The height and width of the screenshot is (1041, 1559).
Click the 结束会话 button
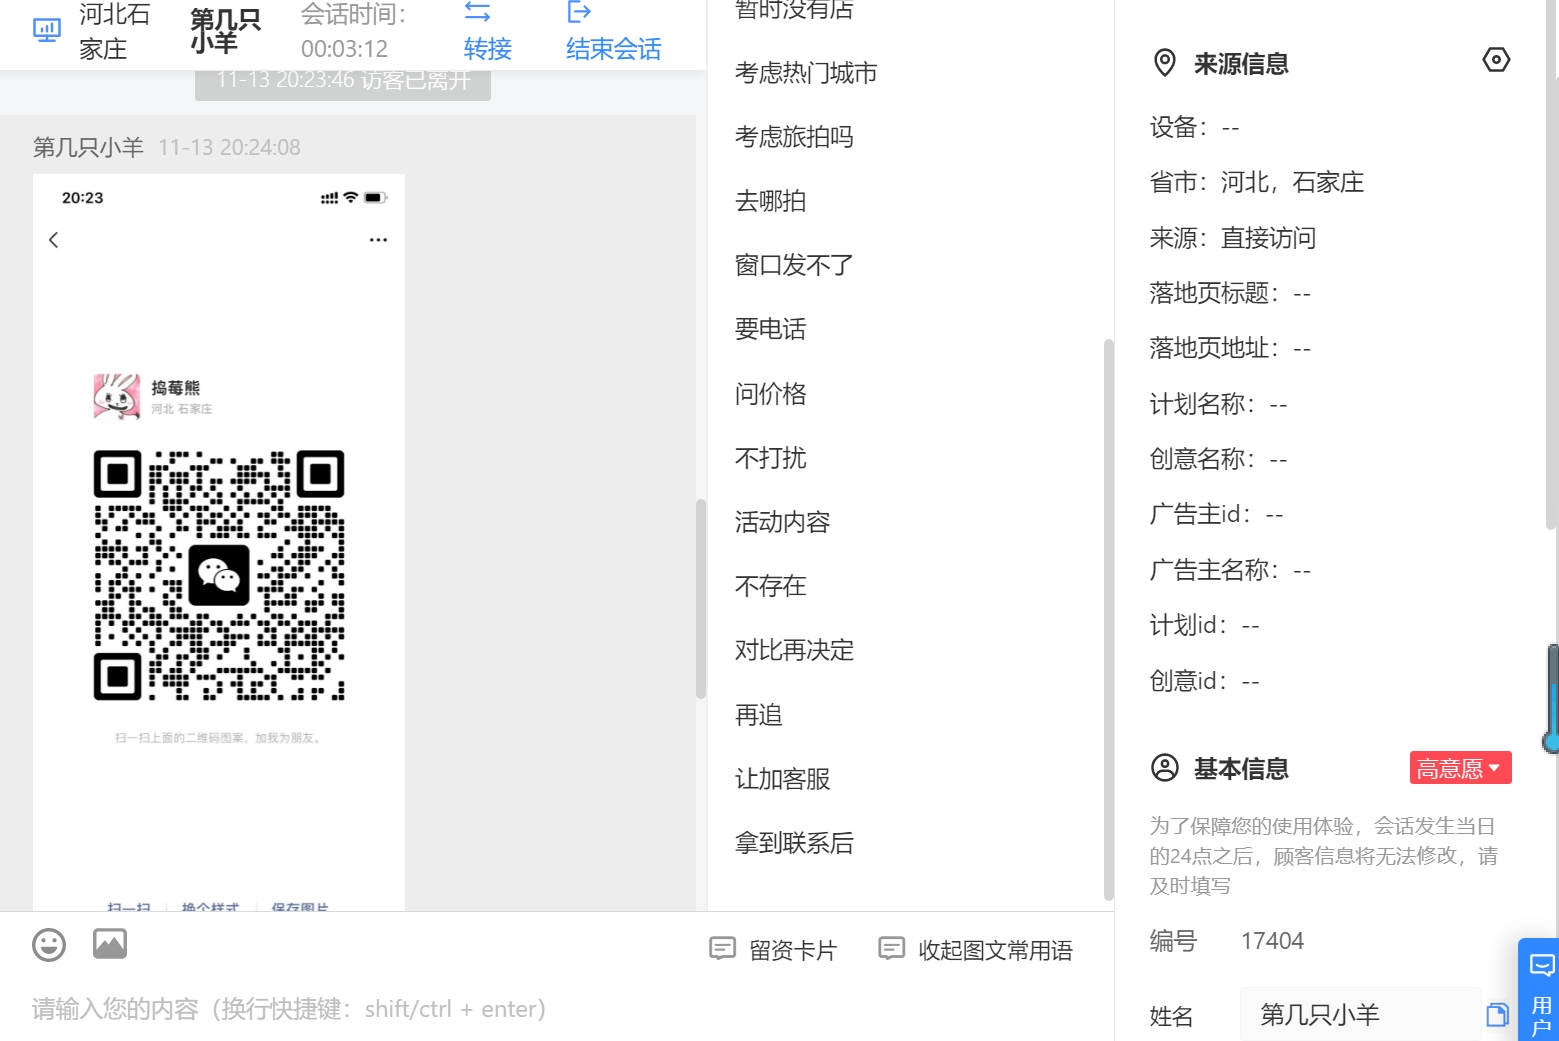click(613, 48)
